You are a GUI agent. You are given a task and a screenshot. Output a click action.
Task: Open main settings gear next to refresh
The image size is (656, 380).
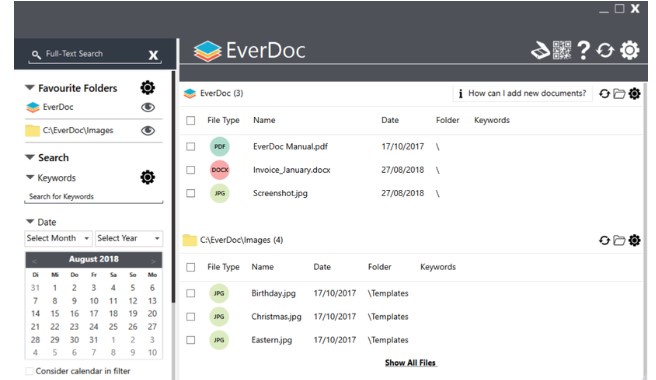pos(630,51)
